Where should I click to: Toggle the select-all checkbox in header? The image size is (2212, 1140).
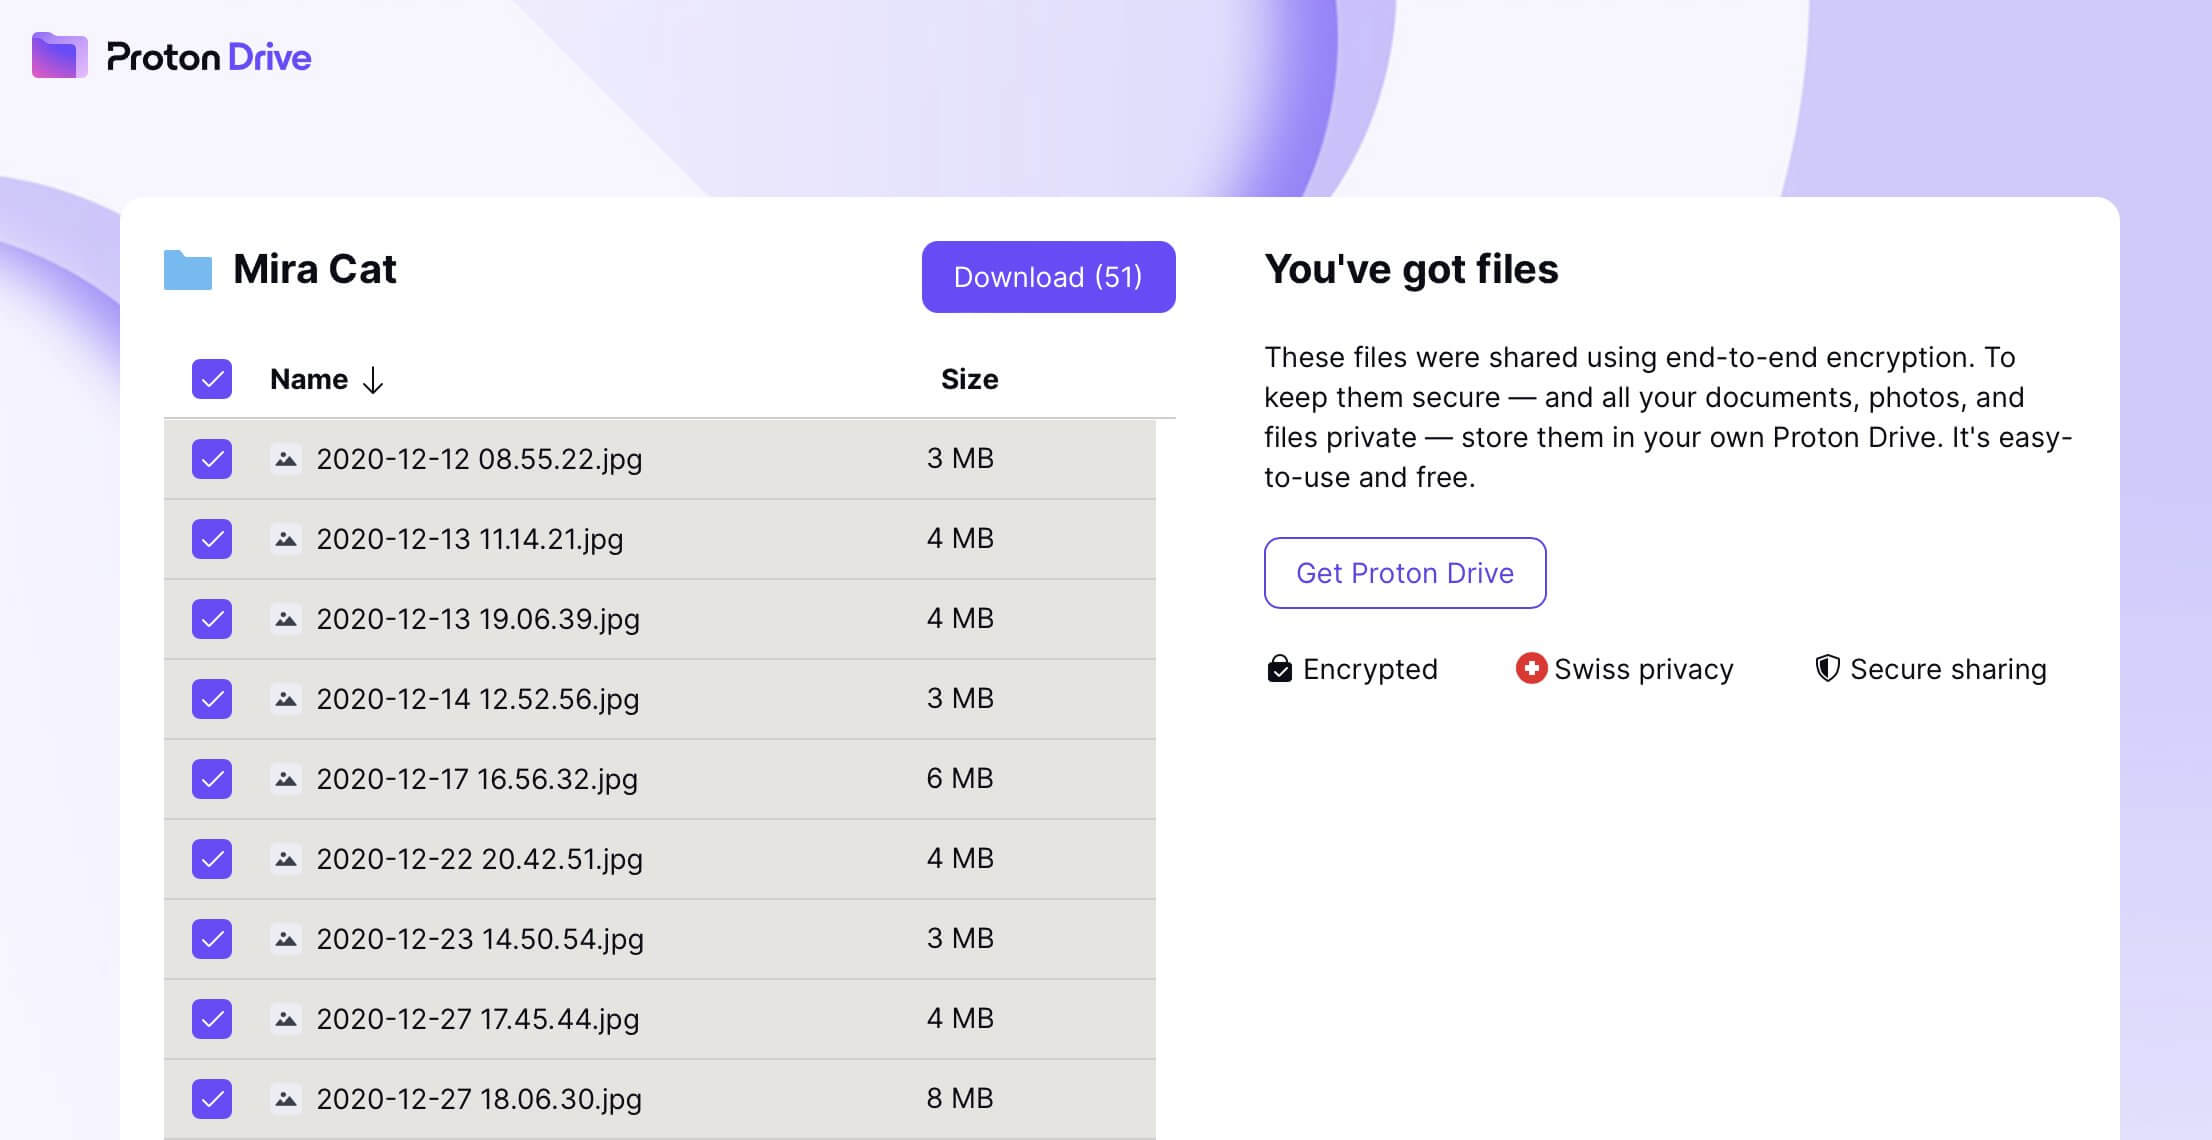click(212, 379)
